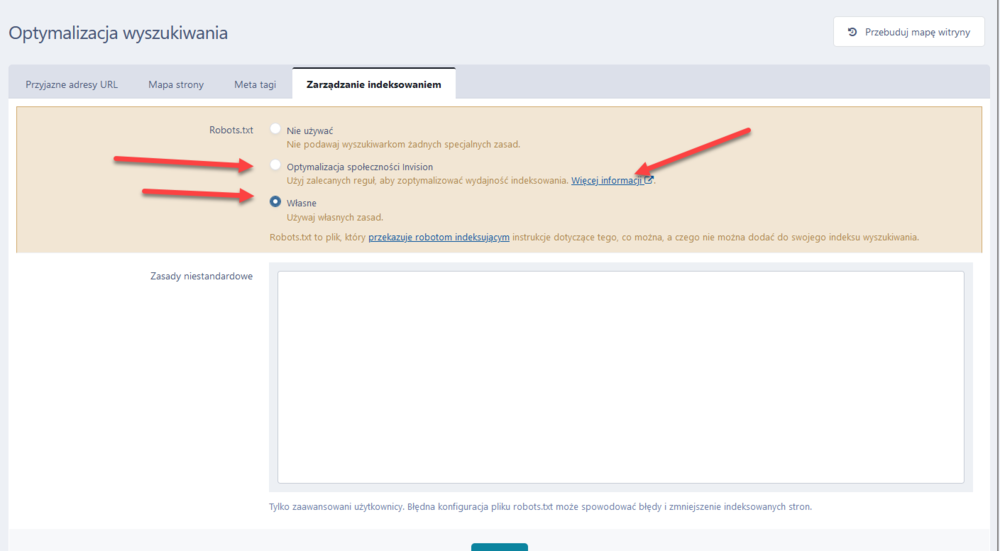
Task: Click the Robots.txt field label
Action: tap(230, 131)
